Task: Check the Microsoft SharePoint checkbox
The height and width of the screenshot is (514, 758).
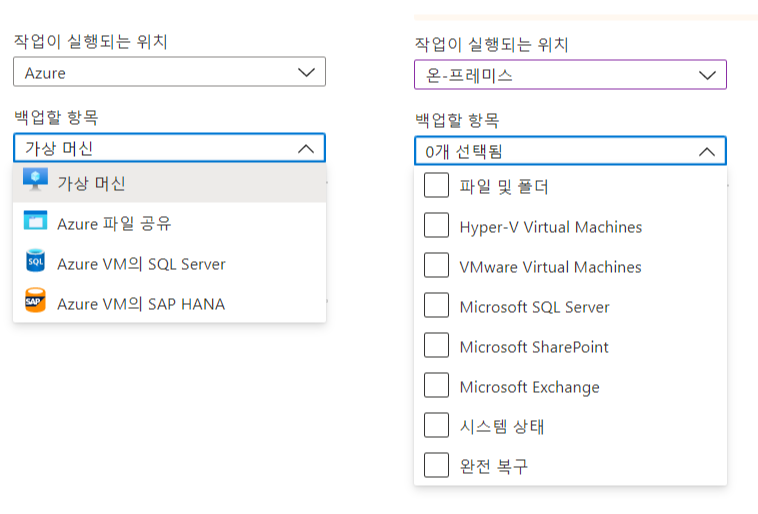Action: click(436, 345)
